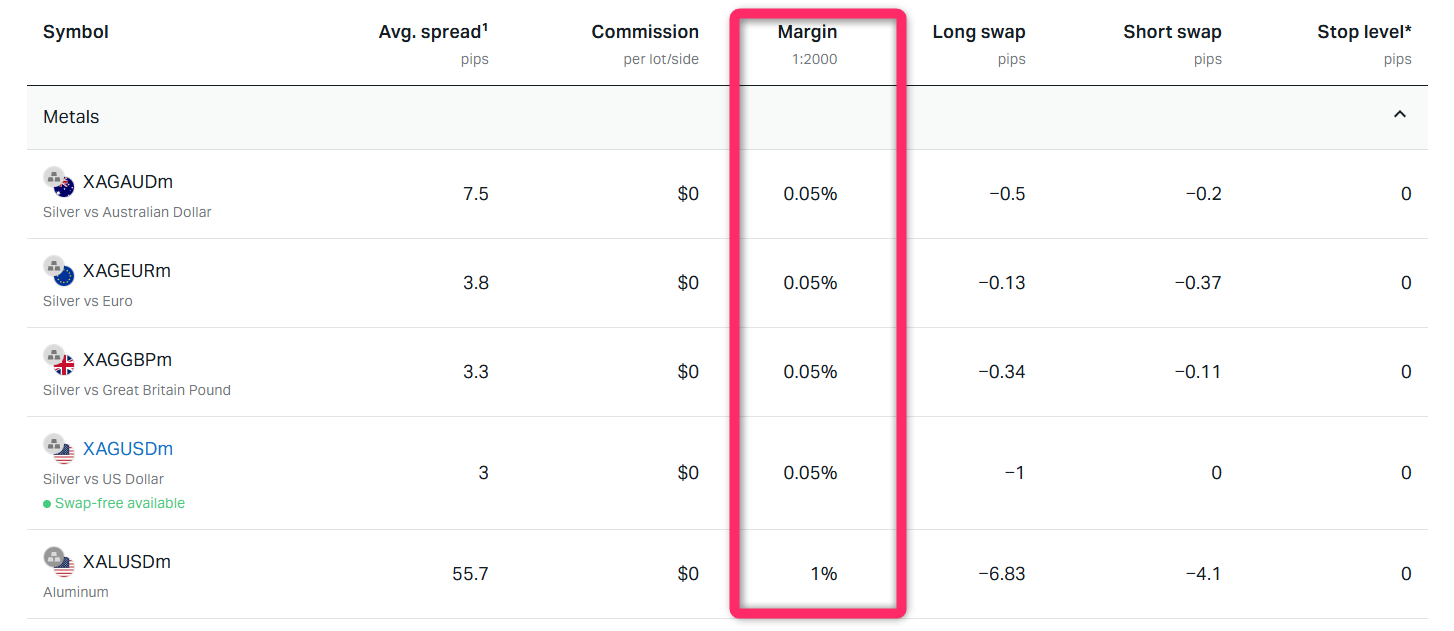Viewport: 1454px width, 631px height.
Task: Collapse the Metals section chevron
Action: [1400, 115]
